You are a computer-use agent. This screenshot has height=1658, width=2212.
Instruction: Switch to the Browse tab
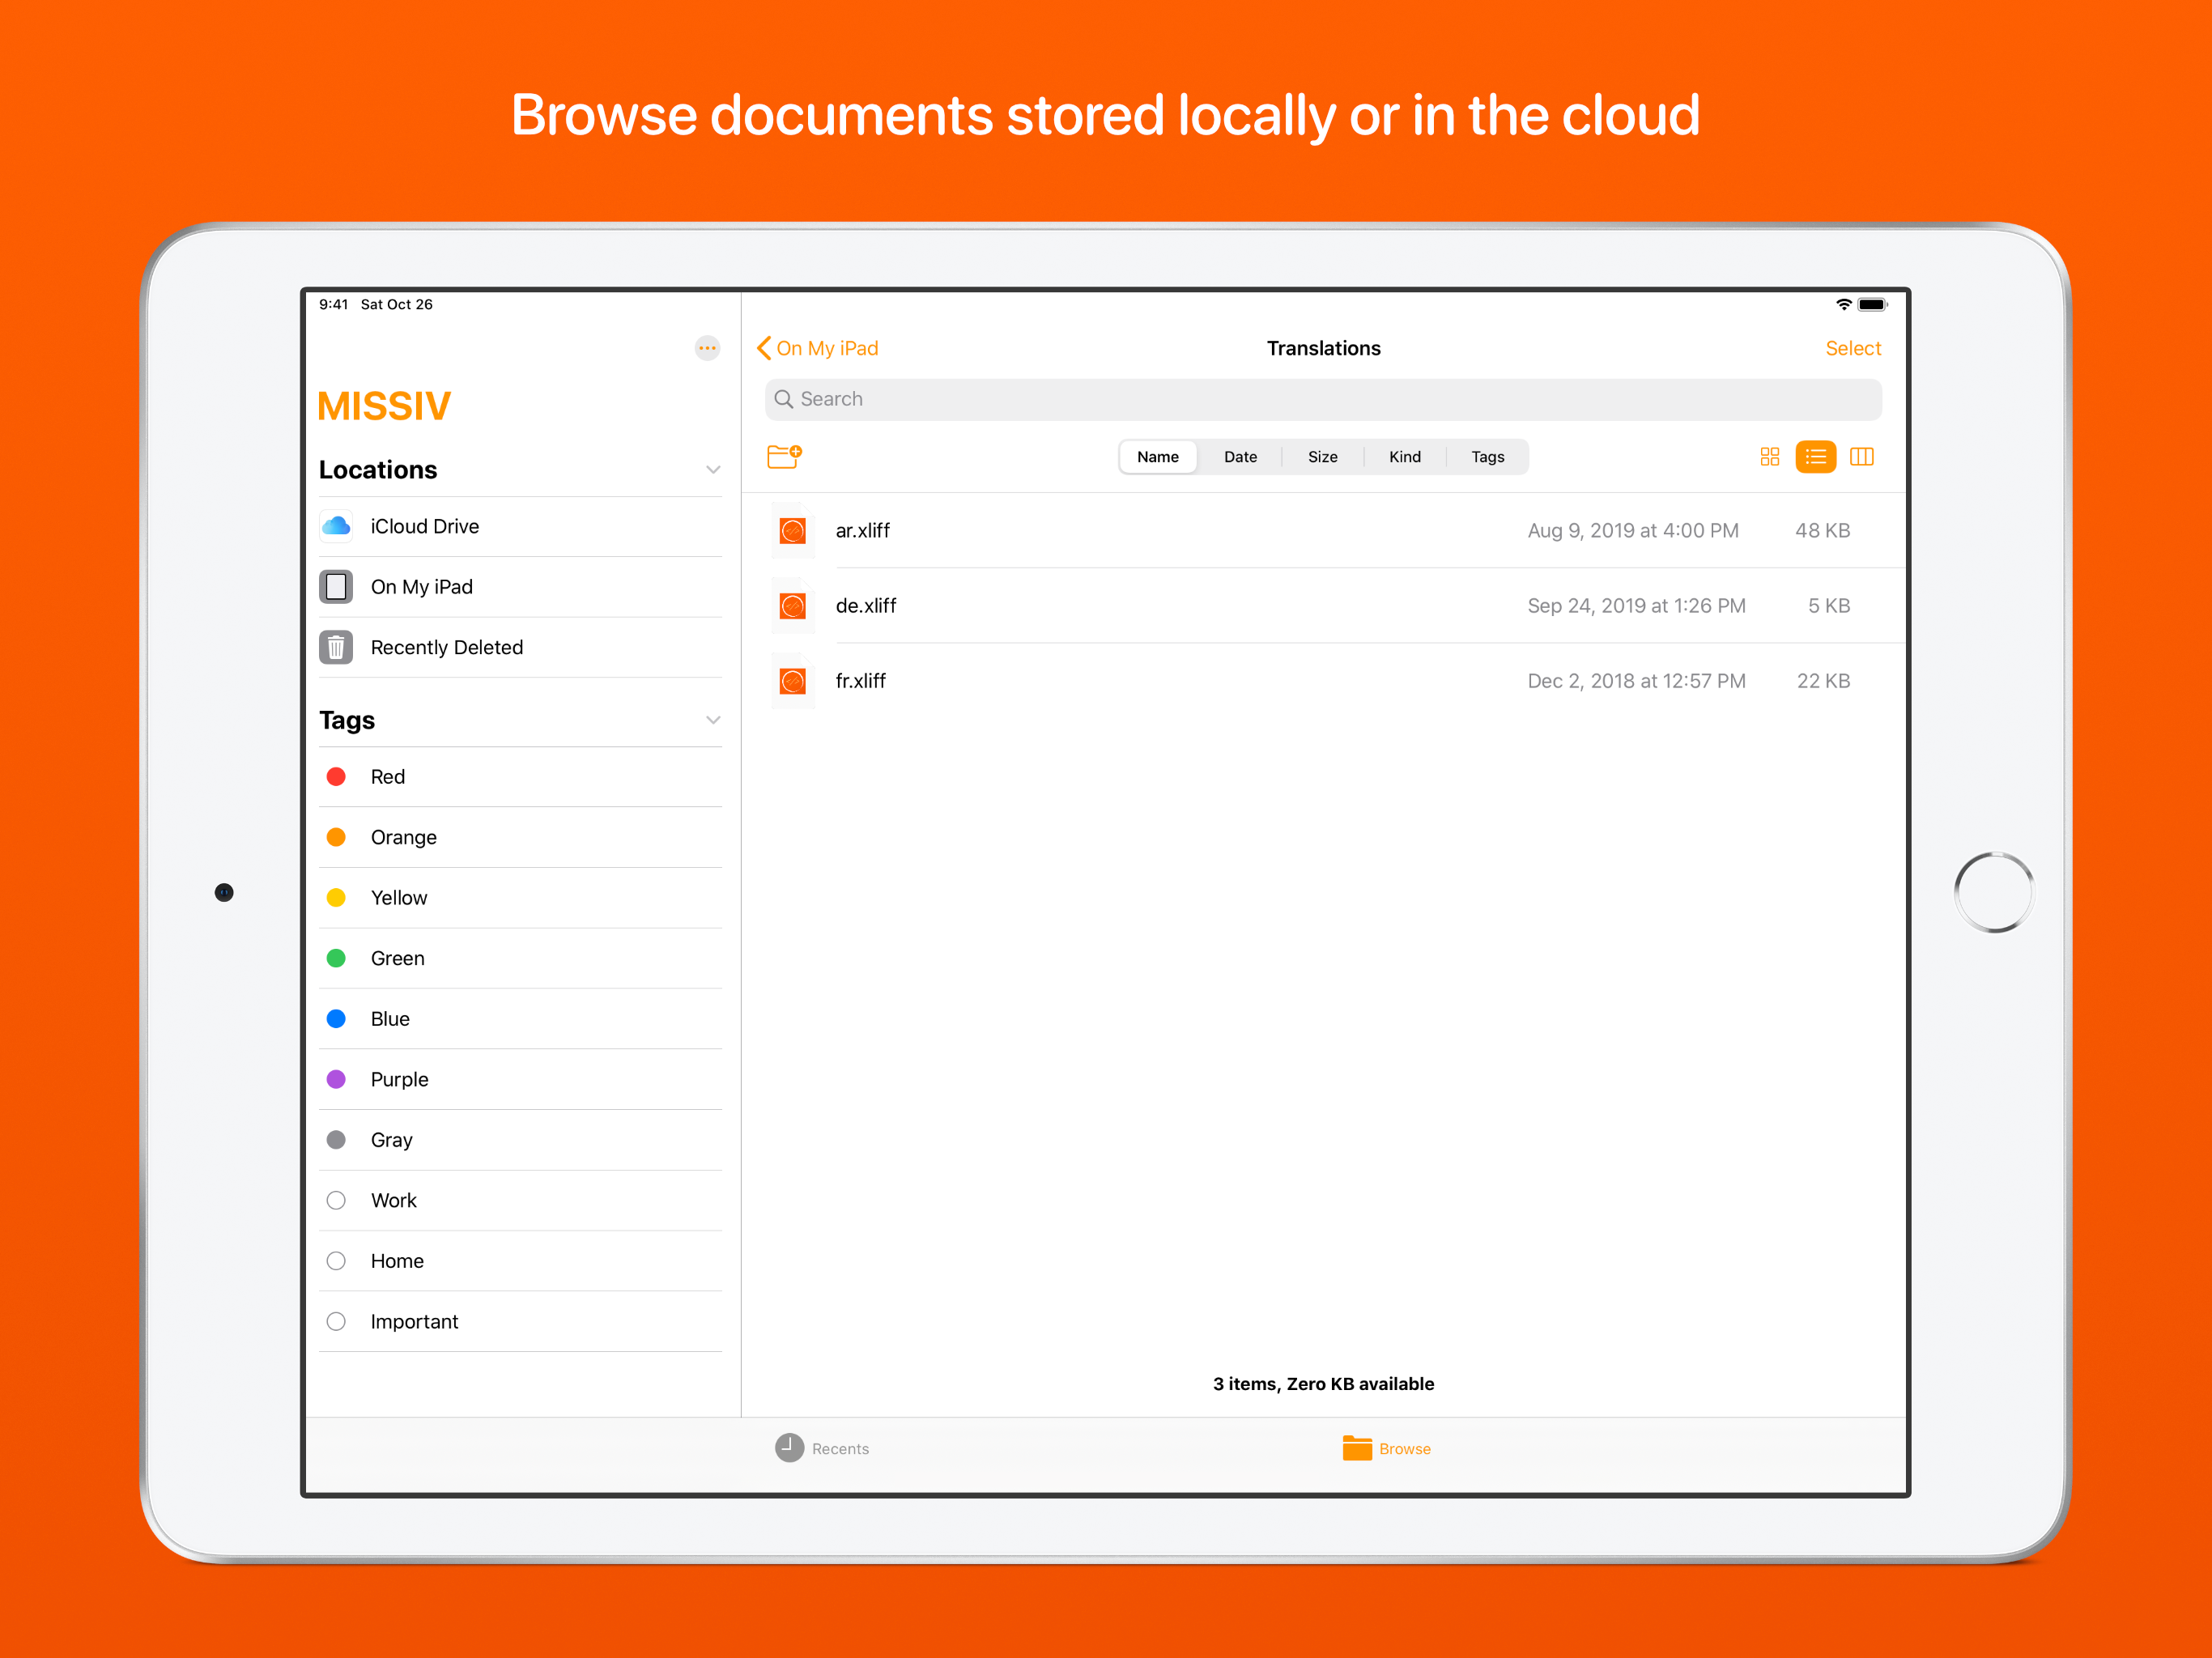(1387, 1448)
